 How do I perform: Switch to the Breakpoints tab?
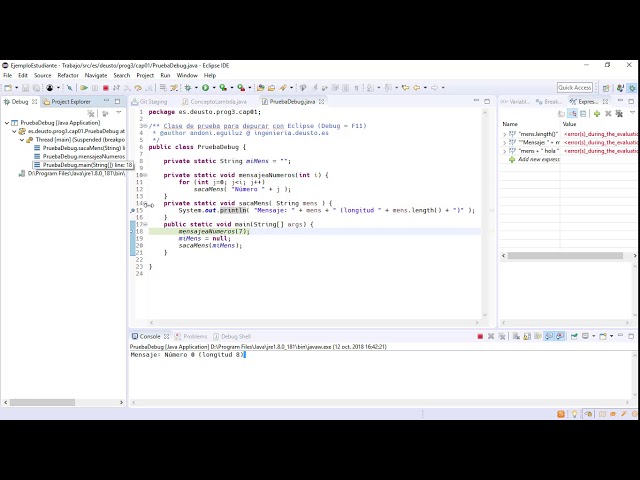pyautogui.click(x=549, y=102)
